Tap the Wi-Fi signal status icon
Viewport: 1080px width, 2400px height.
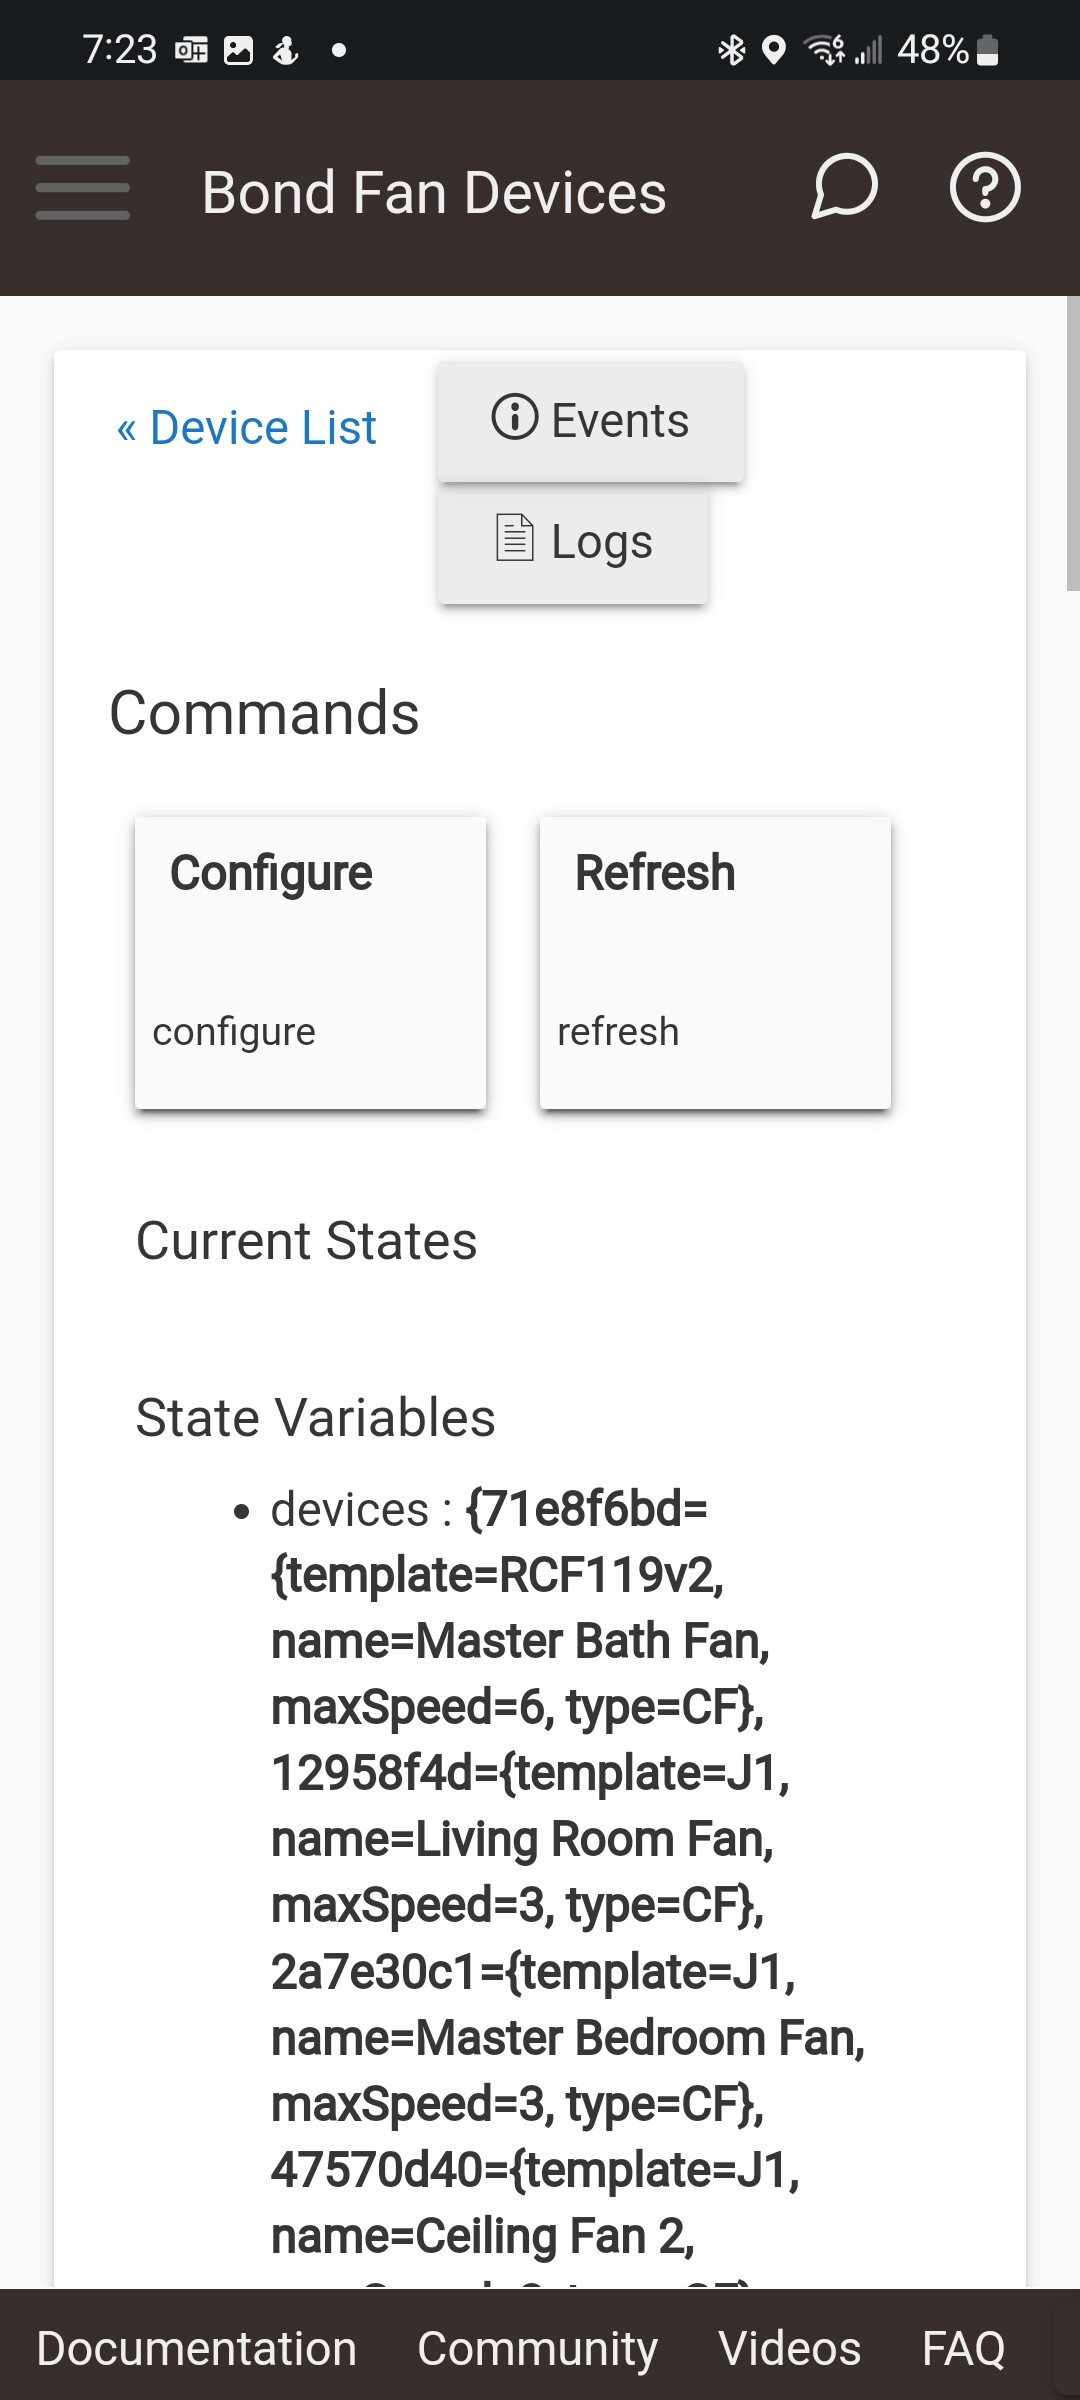tap(825, 49)
